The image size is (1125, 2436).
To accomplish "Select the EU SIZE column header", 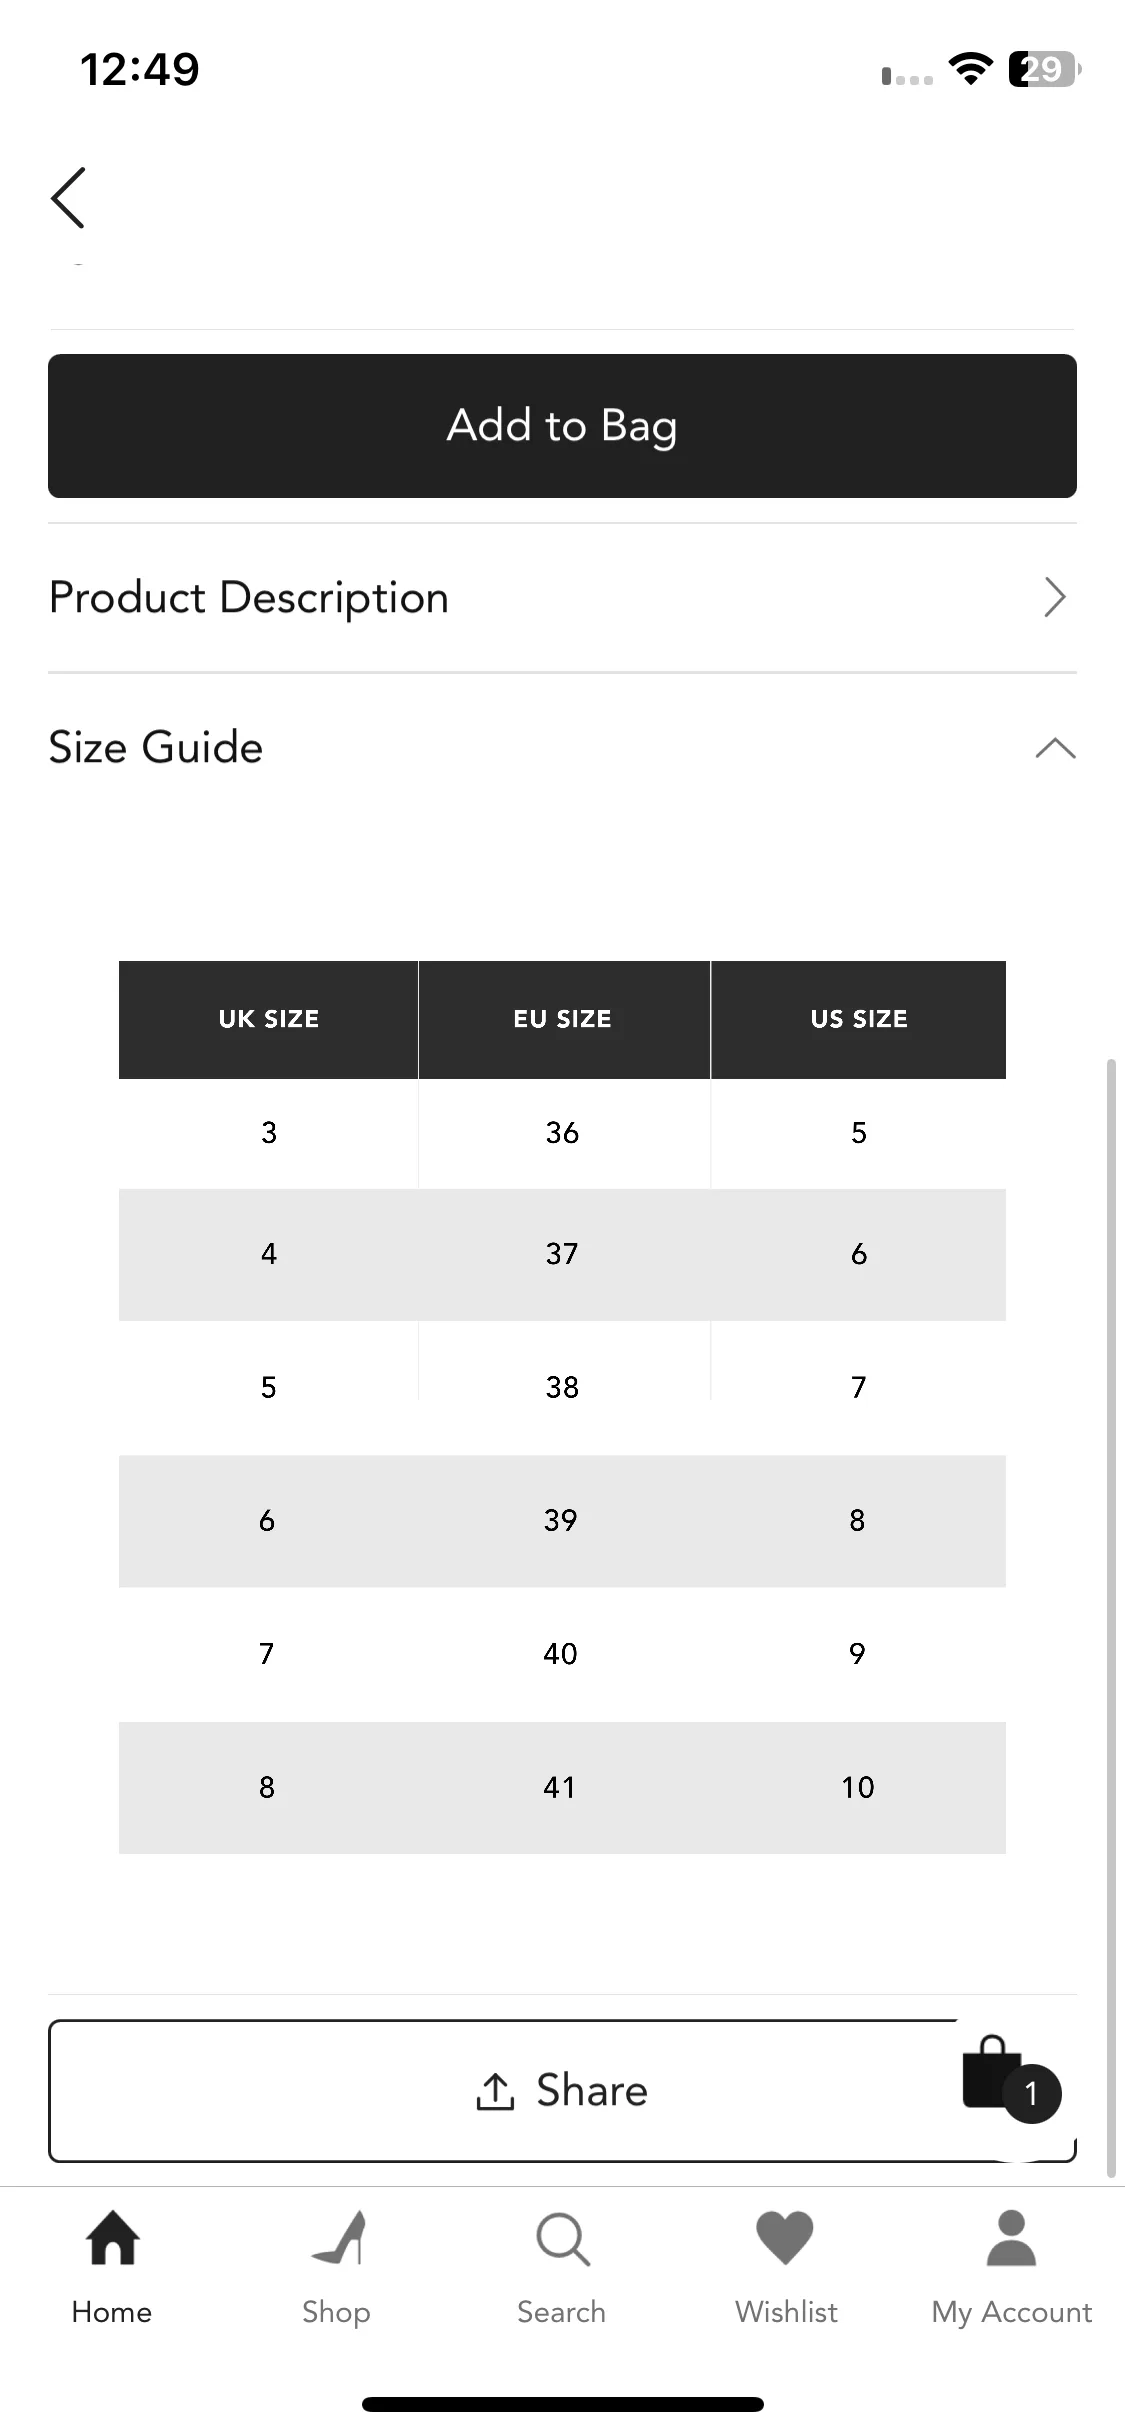I will (564, 1019).
